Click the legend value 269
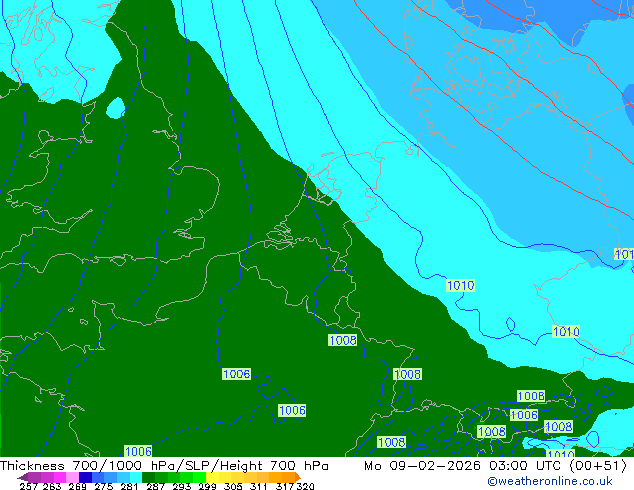Viewport: 634px width, 490px height. click(x=78, y=486)
